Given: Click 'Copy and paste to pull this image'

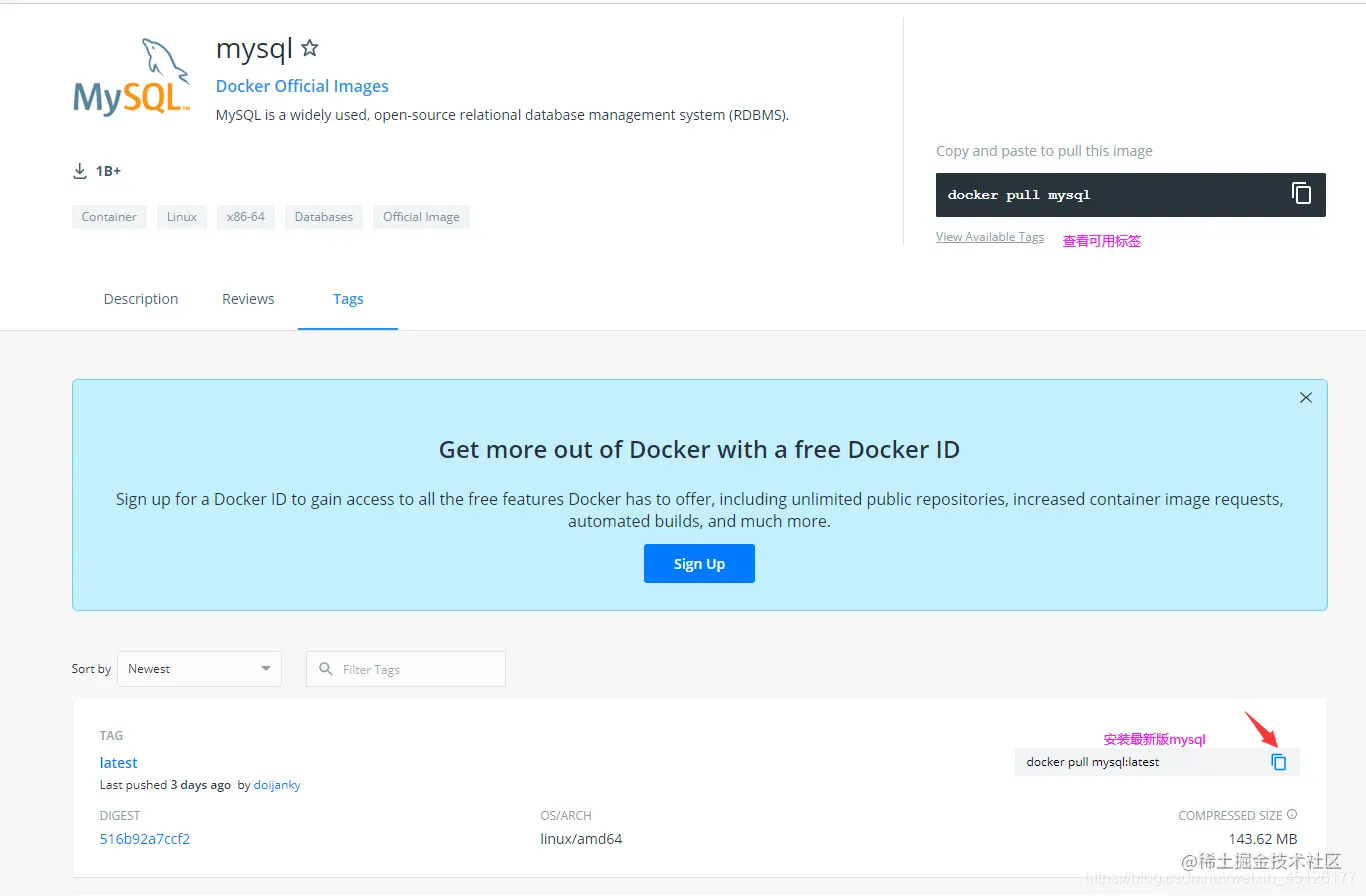Looking at the screenshot, I should (x=1044, y=151).
